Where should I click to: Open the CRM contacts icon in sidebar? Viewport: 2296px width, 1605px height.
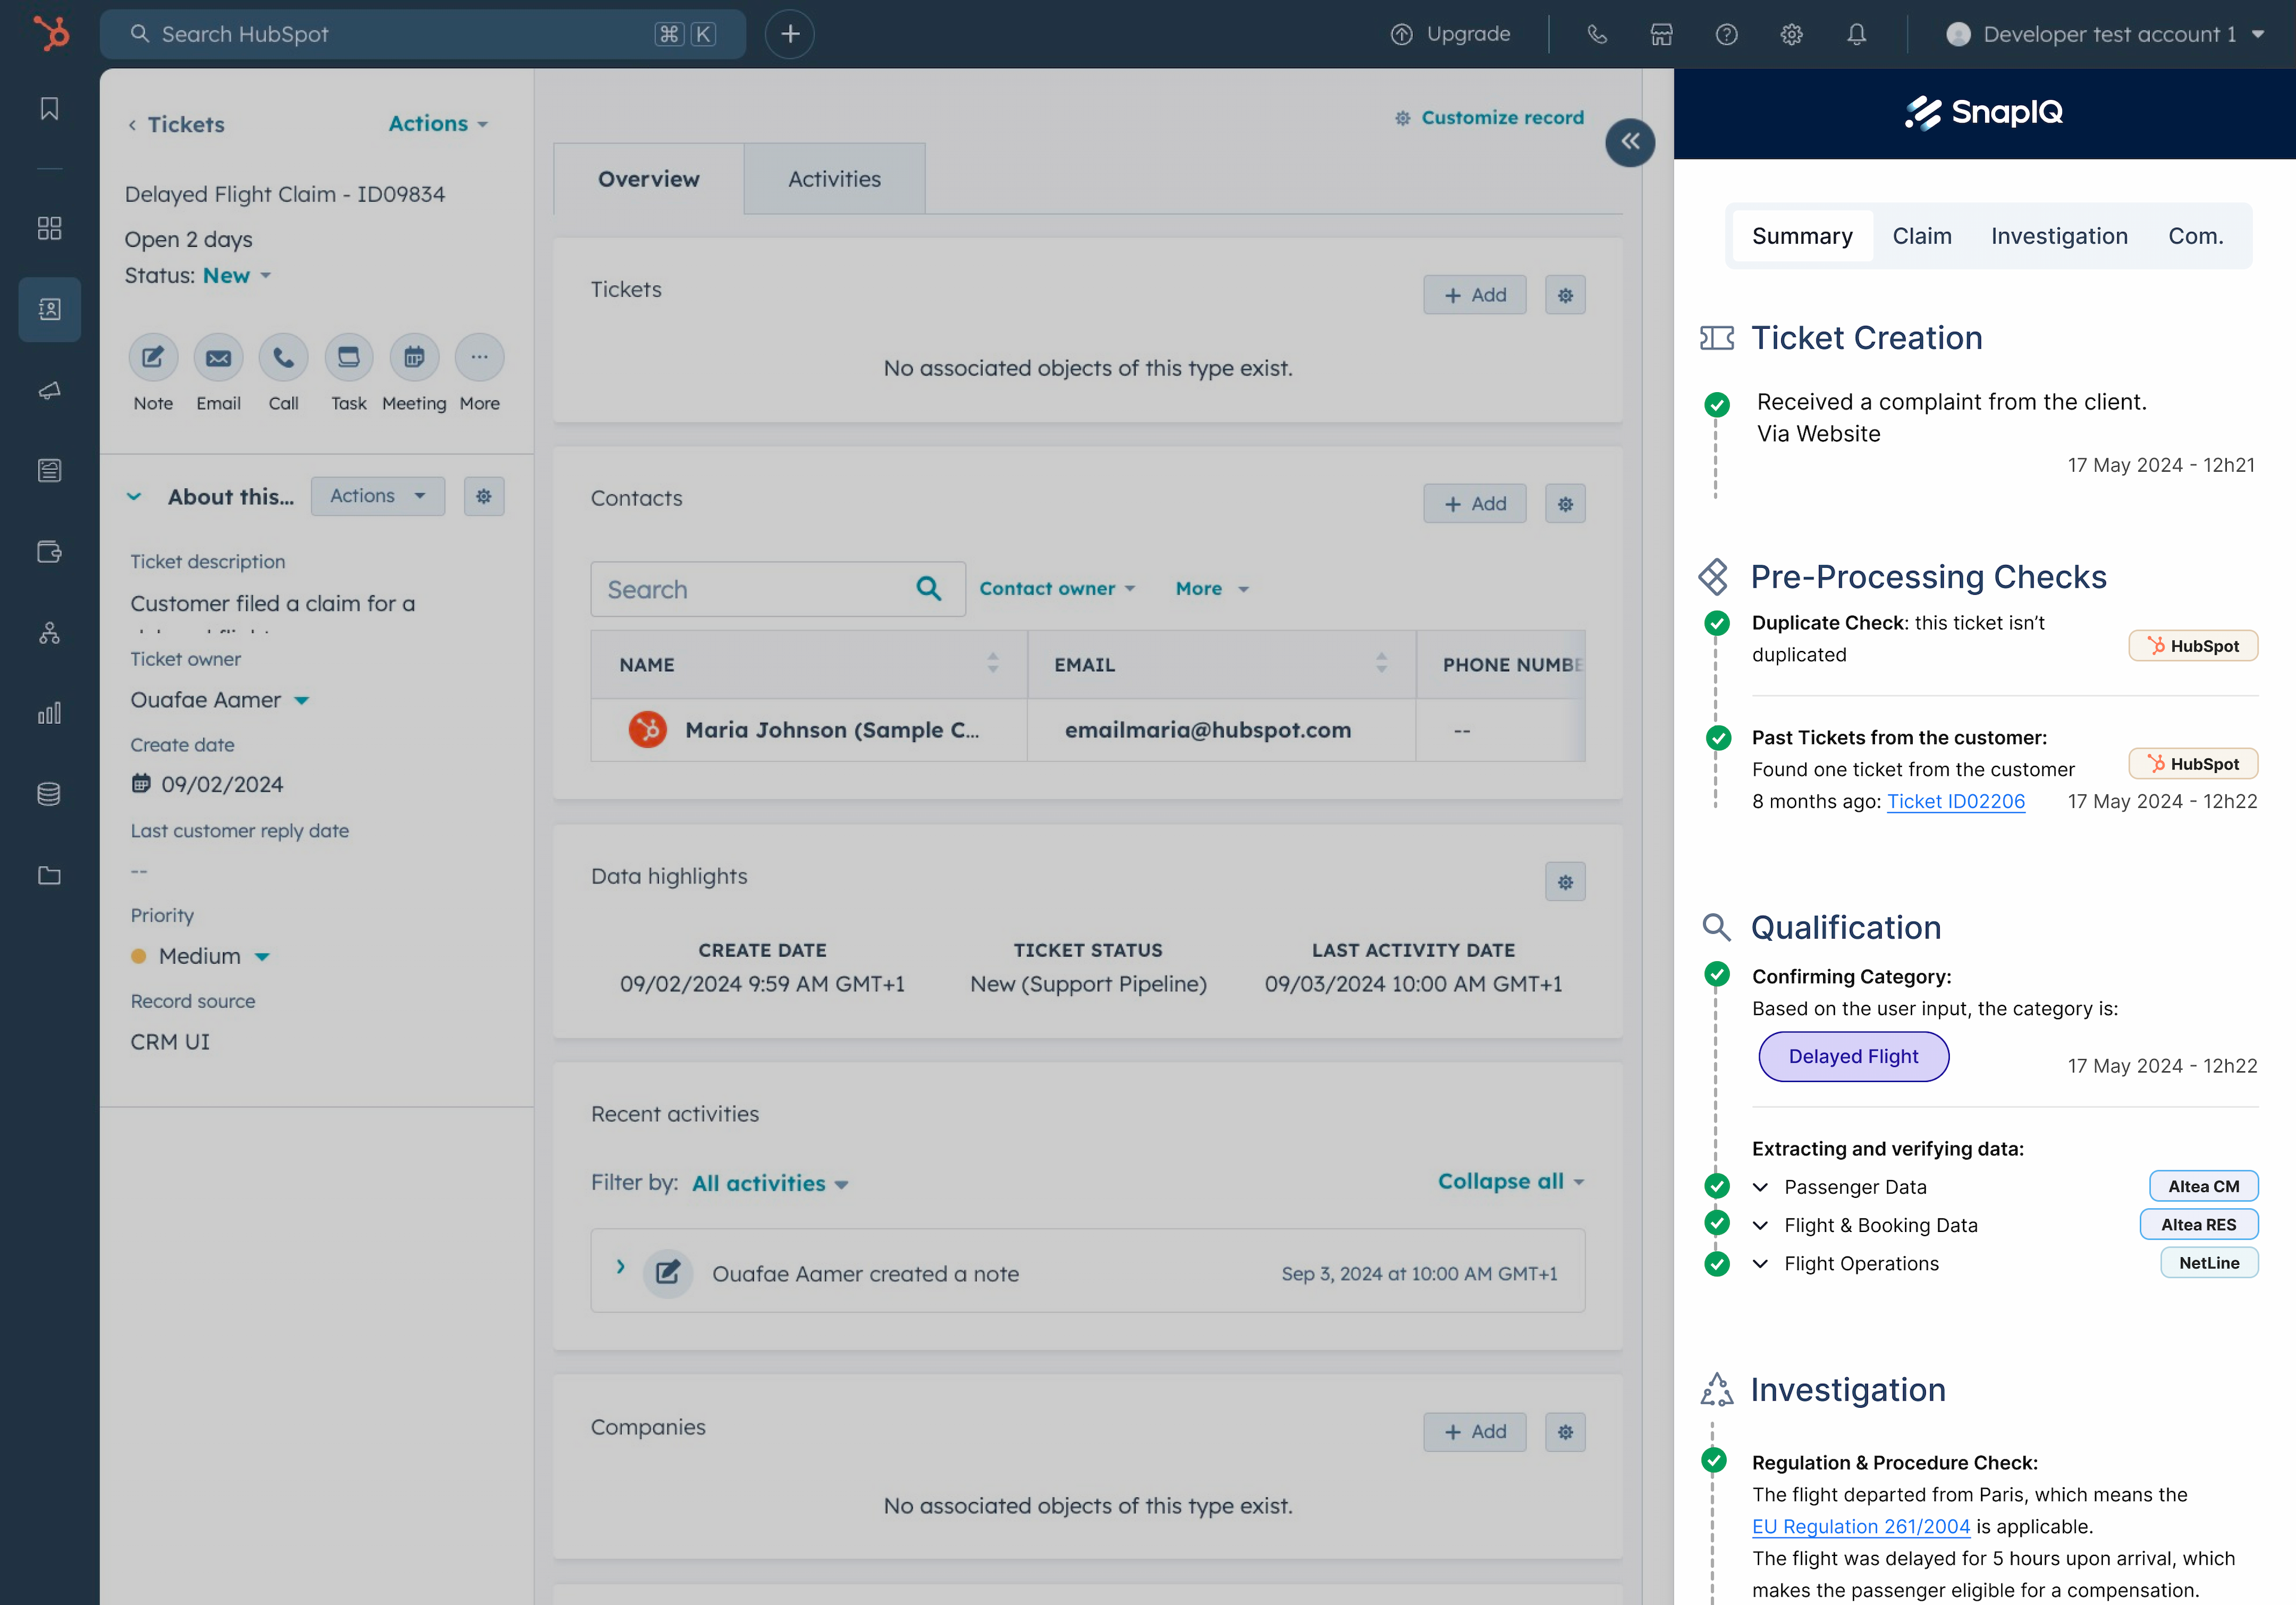49,309
